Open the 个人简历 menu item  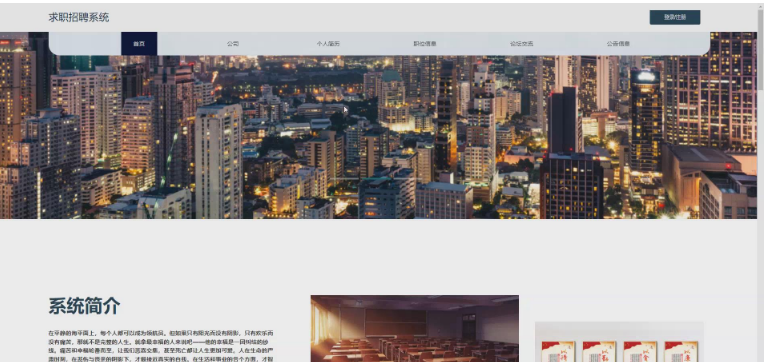pyautogui.click(x=328, y=44)
